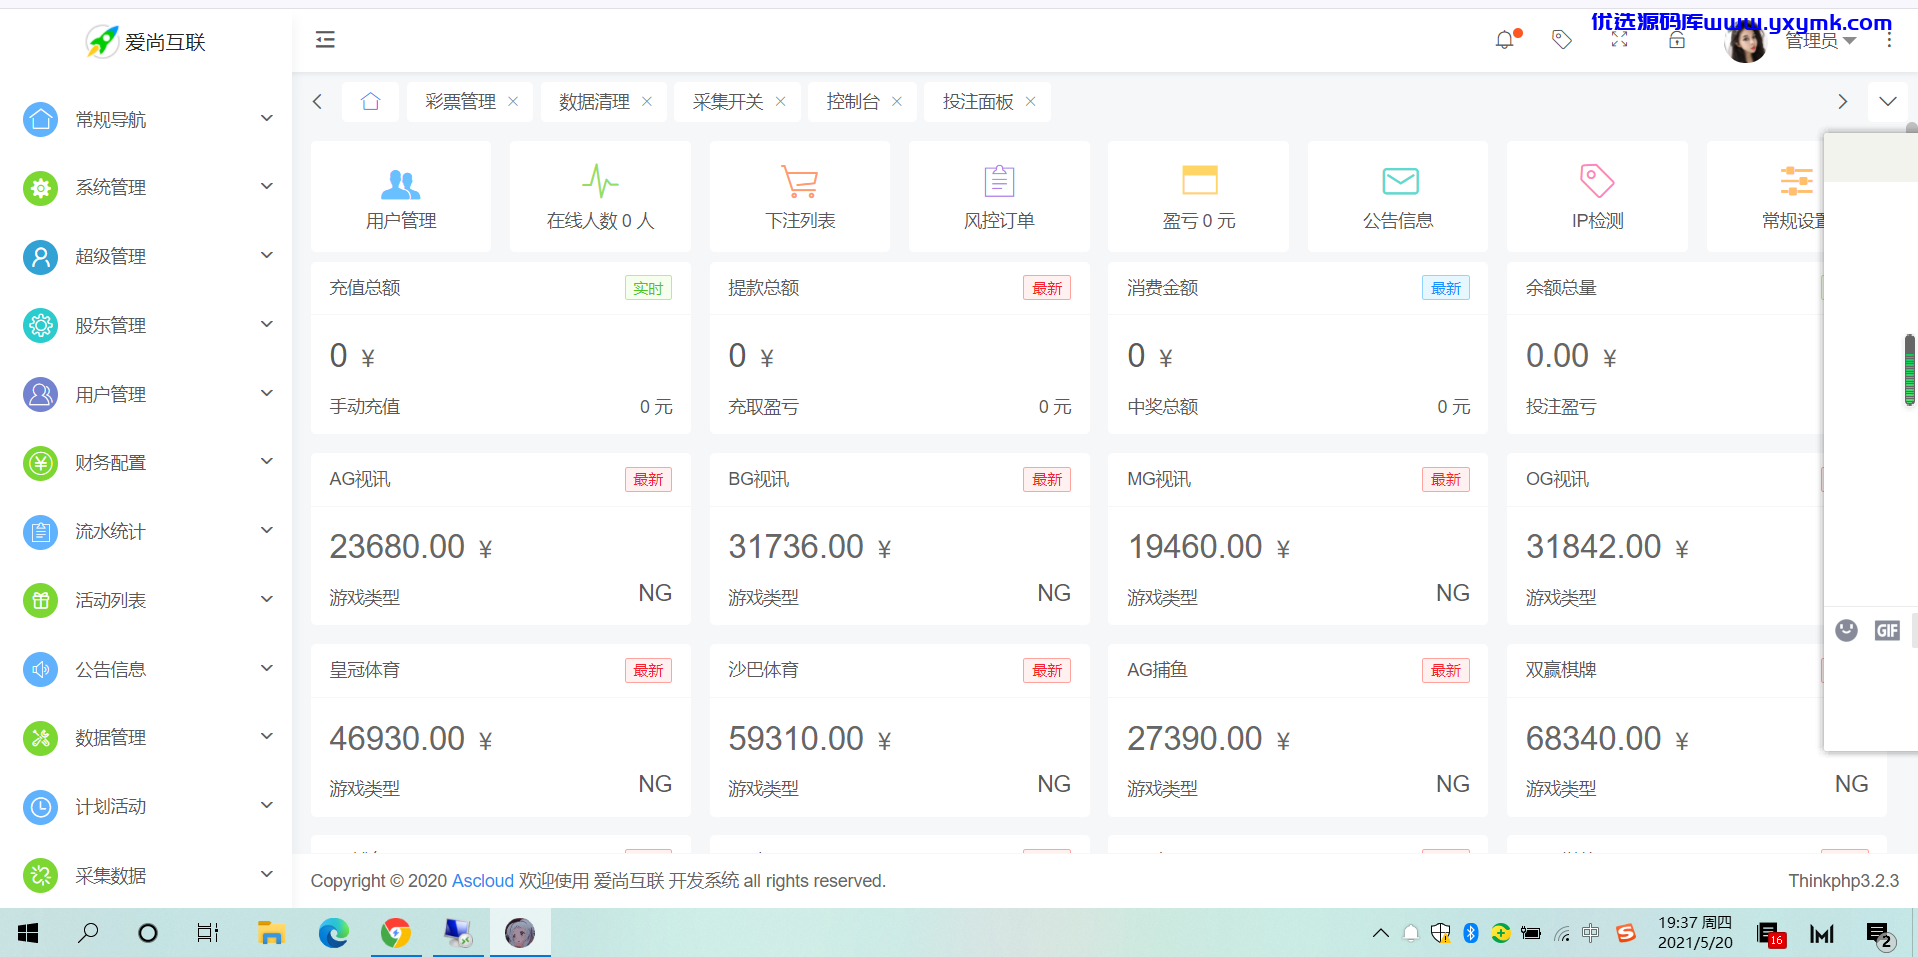Open the tab options dropdown chevron
The image size is (1918, 957).
pyautogui.click(x=1888, y=101)
